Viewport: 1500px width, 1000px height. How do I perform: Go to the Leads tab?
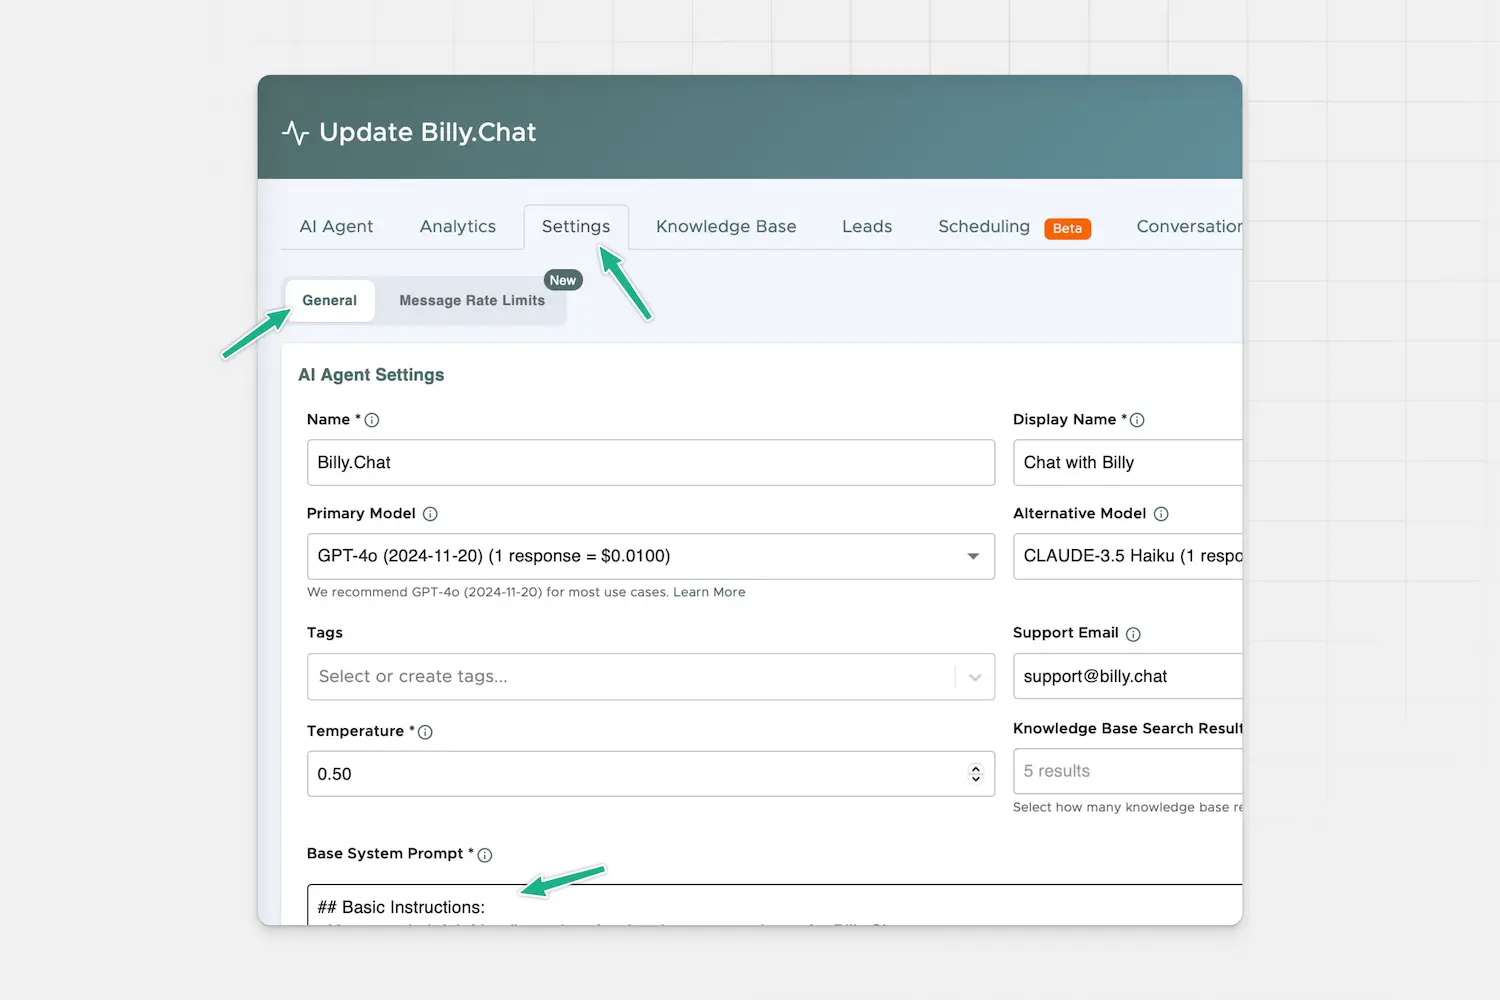point(867,227)
